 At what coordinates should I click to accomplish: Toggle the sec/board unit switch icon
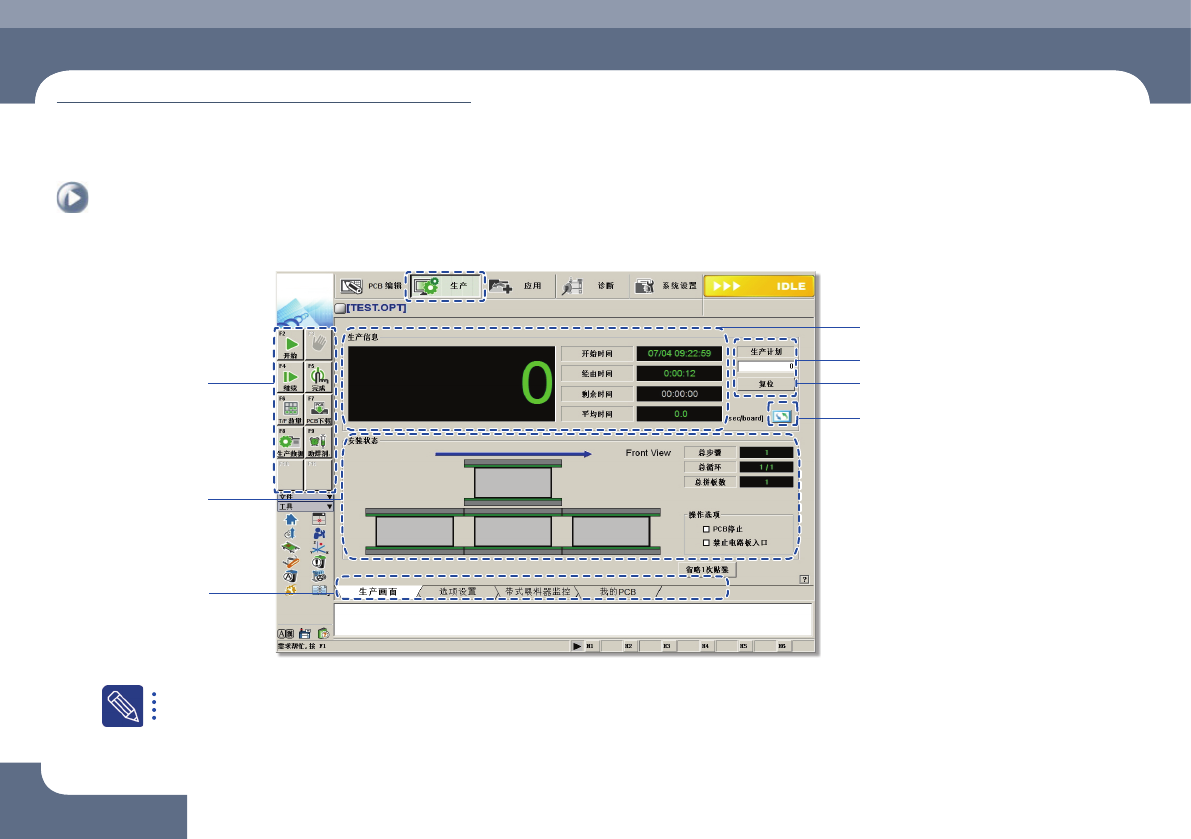pos(784,417)
